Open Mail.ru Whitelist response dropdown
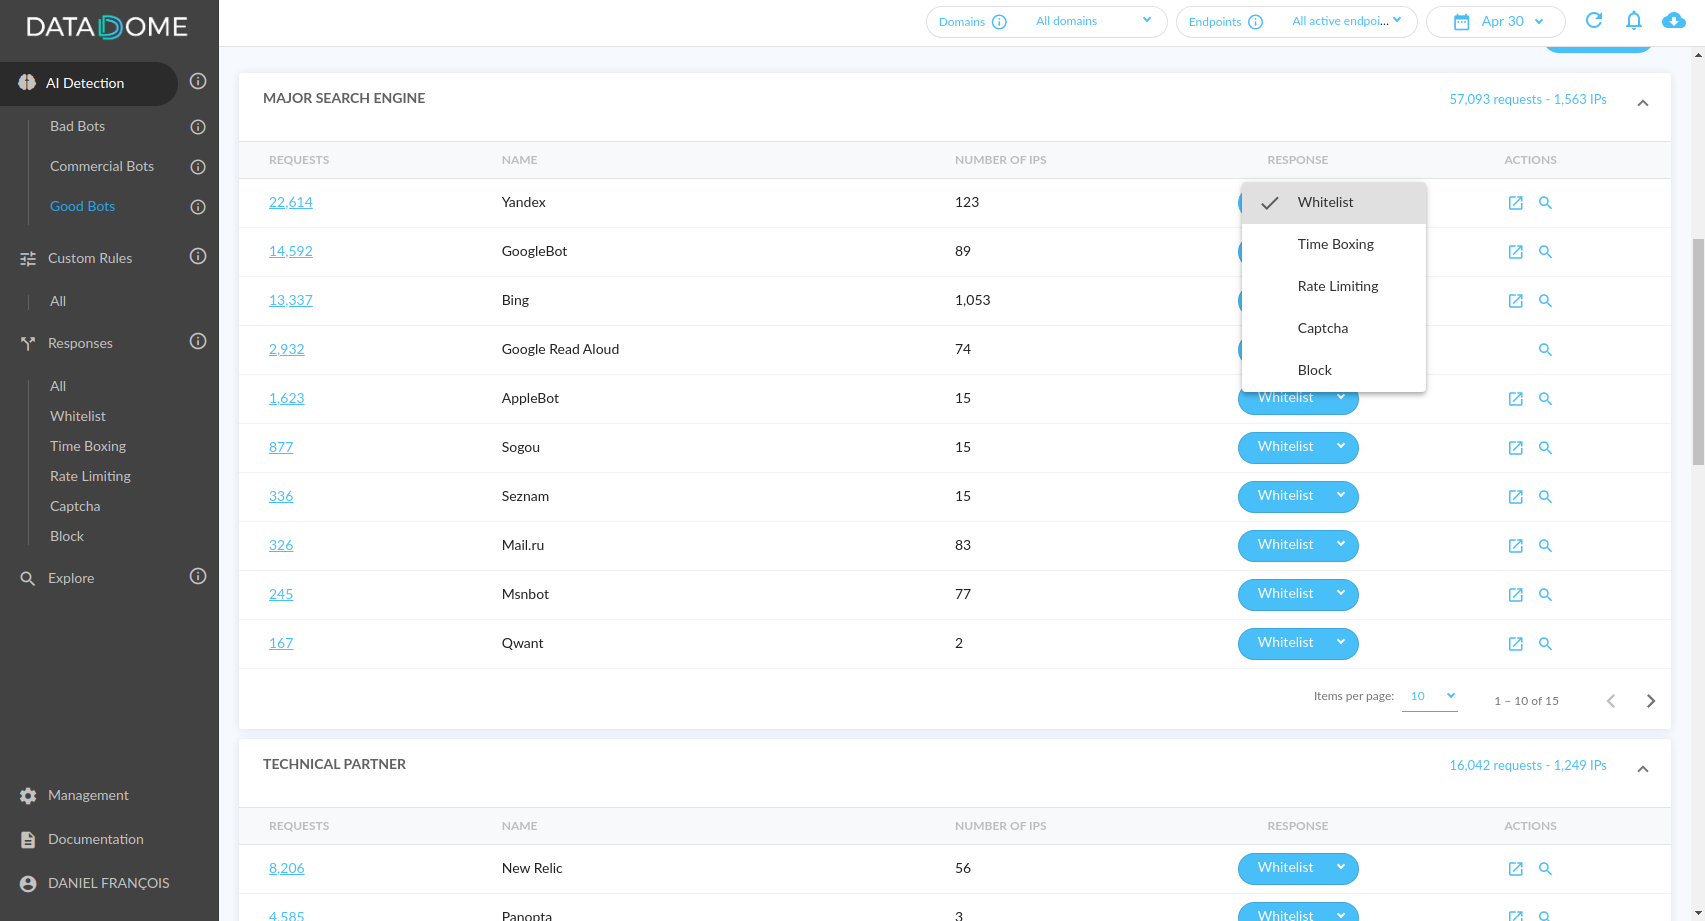The image size is (1705, 921). pyautogui.click(x=1298, y=545)
